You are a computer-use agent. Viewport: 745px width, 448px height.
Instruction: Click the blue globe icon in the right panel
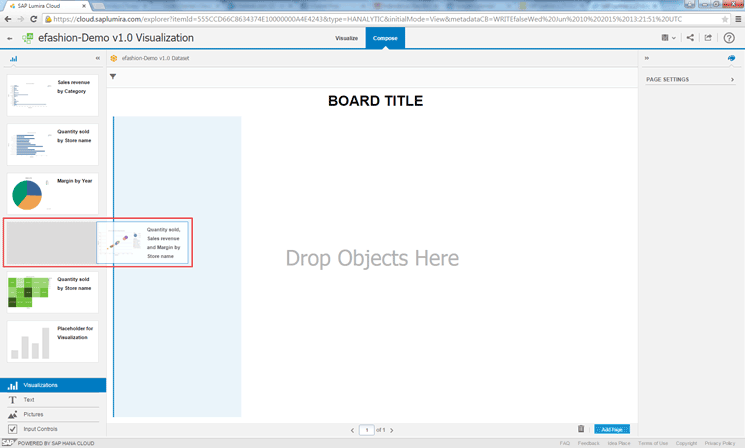(x=731, y=58)
